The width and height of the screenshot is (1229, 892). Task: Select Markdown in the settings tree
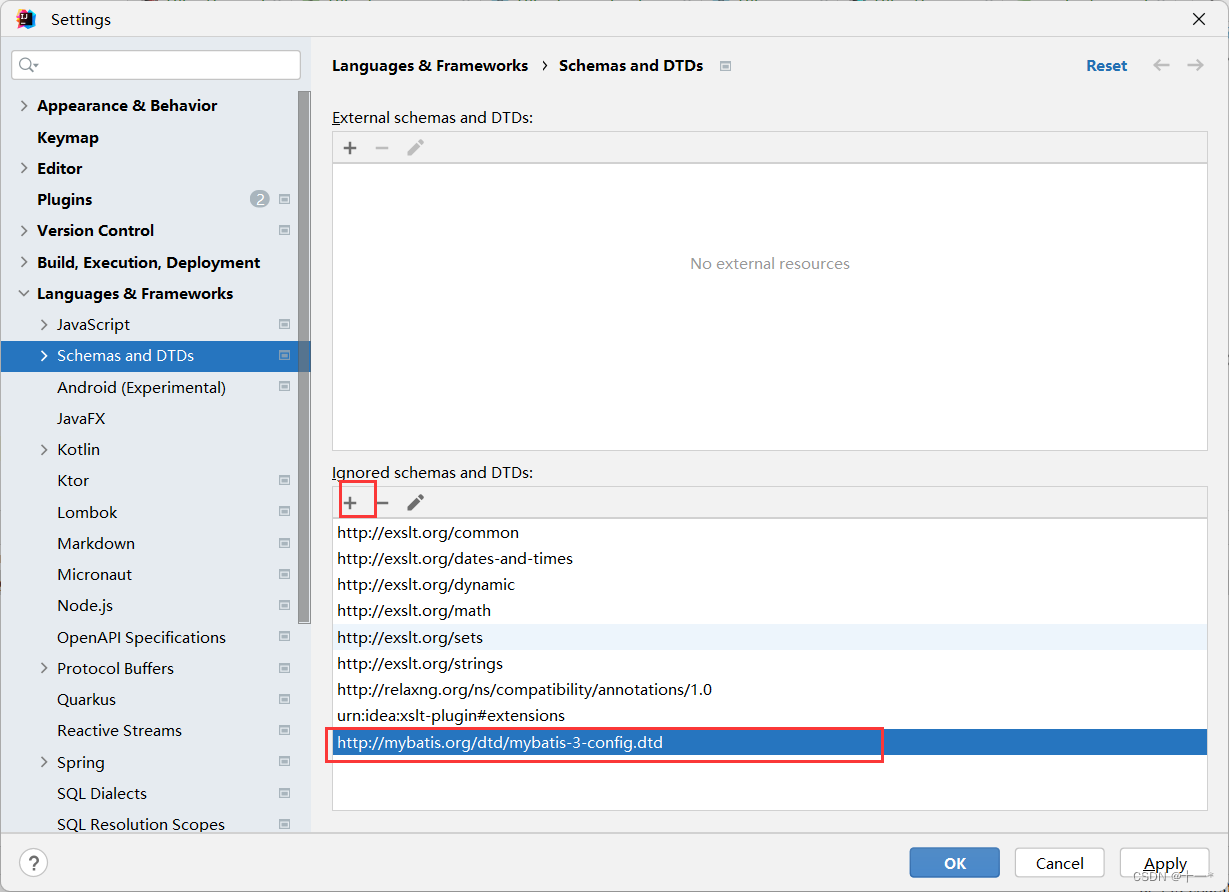click(95, 543)
